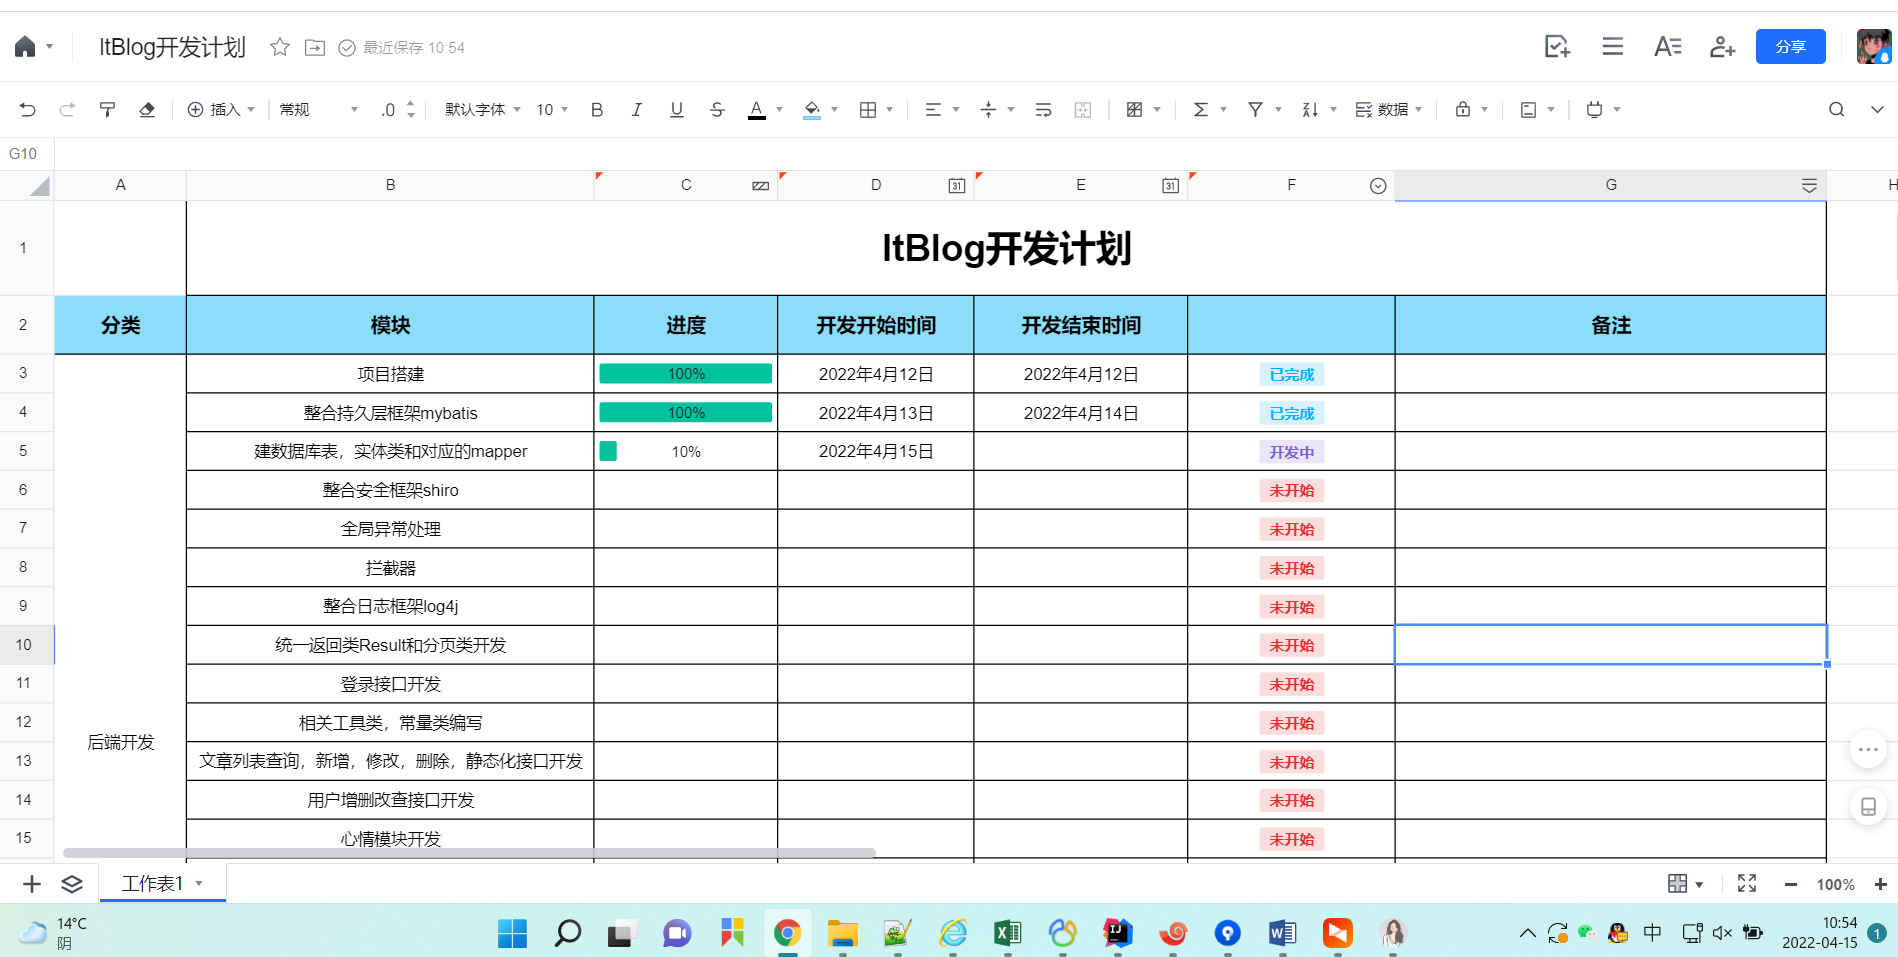Click the search magnifier icon
The width and height of the screenshot is (1898, 957).
point(1836,110)
